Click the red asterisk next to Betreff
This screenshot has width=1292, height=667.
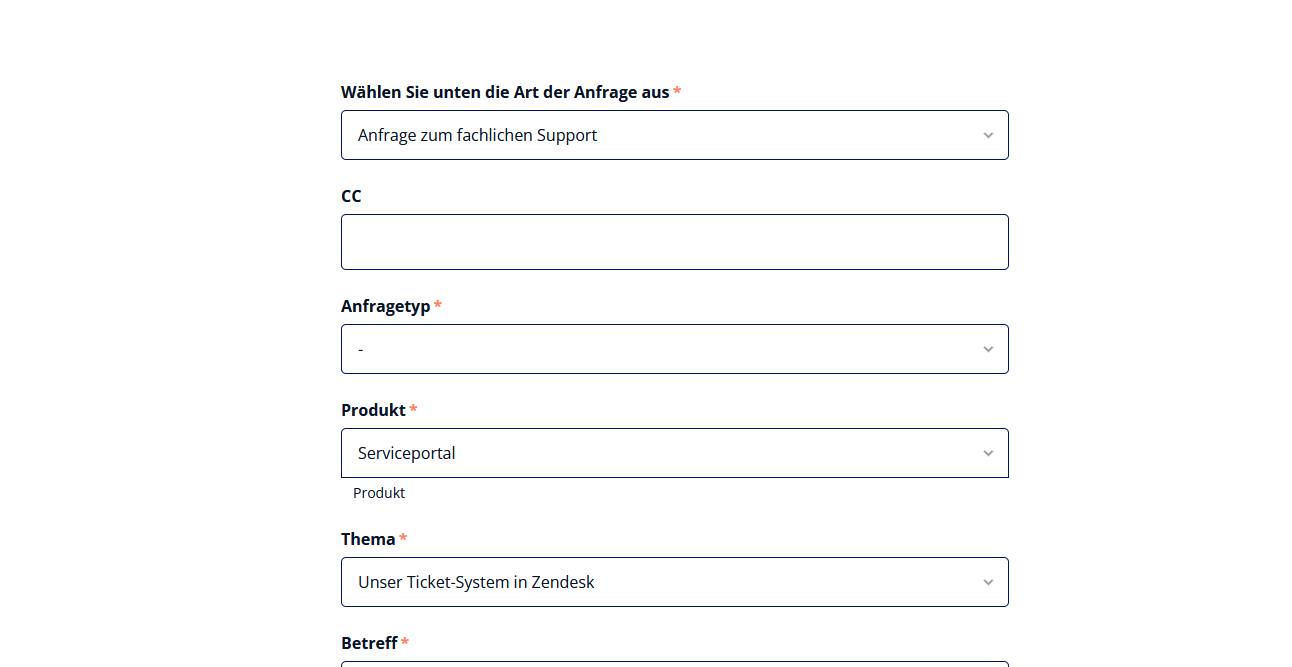point(405,642)
